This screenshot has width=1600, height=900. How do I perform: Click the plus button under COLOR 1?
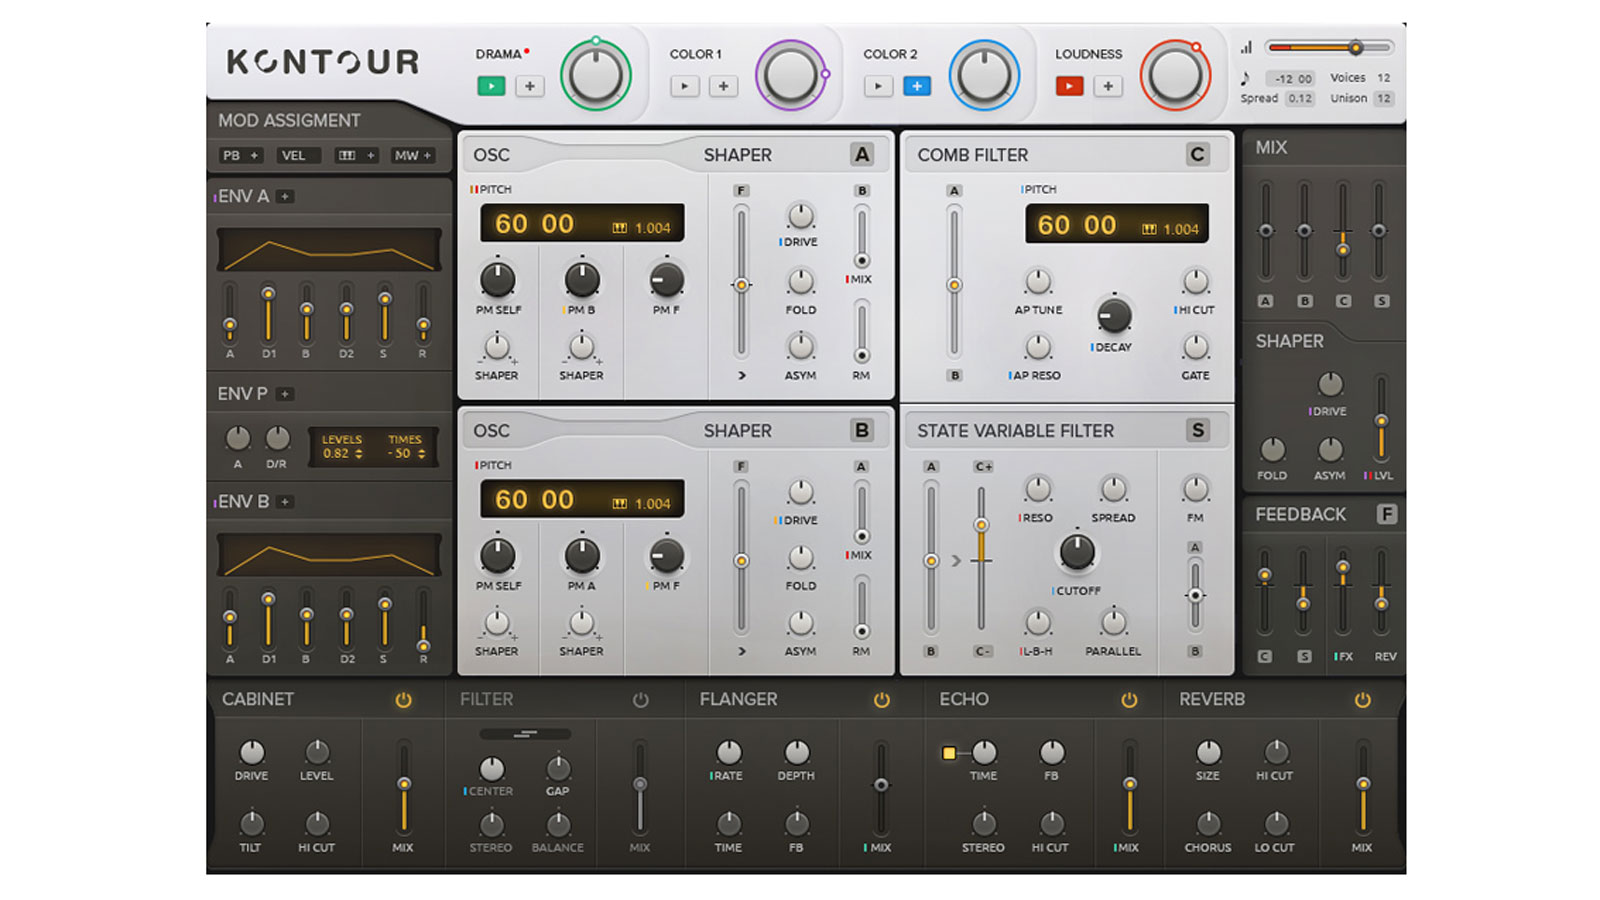point(724,86)
